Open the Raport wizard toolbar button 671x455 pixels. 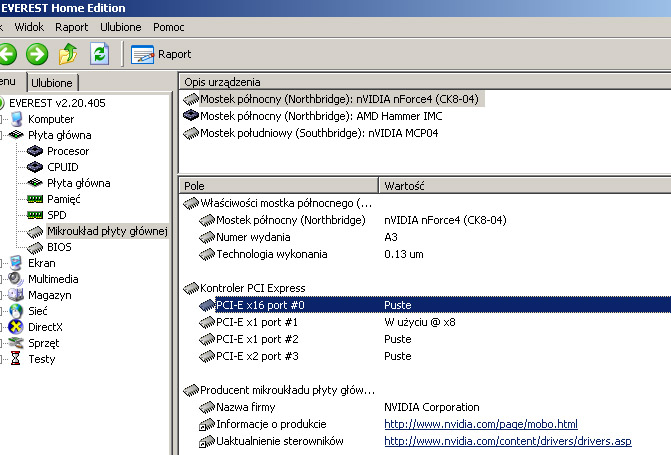pos(161,54)
